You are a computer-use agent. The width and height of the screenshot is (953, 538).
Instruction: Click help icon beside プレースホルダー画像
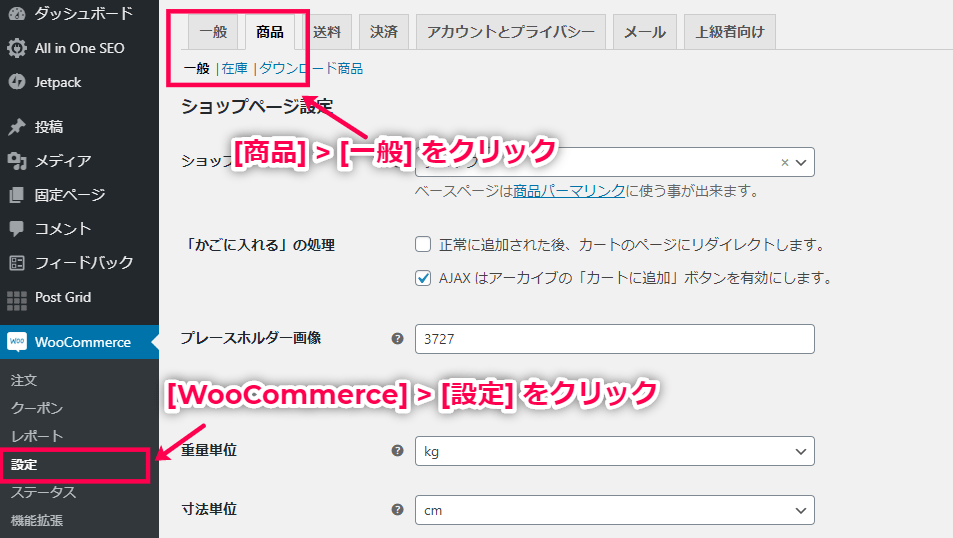(x=397, y=339)
